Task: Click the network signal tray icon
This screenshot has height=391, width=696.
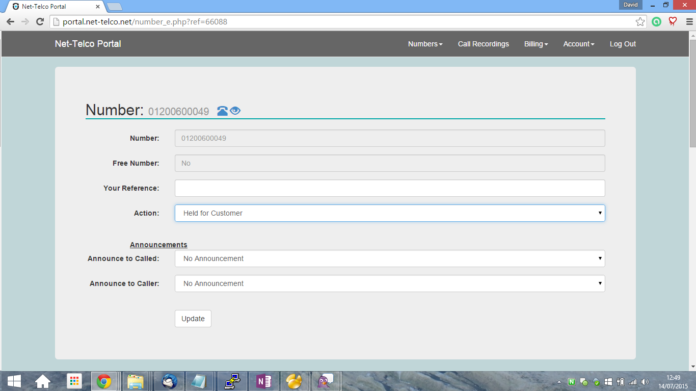Action: pyautogui.click(x=633, y=382)
